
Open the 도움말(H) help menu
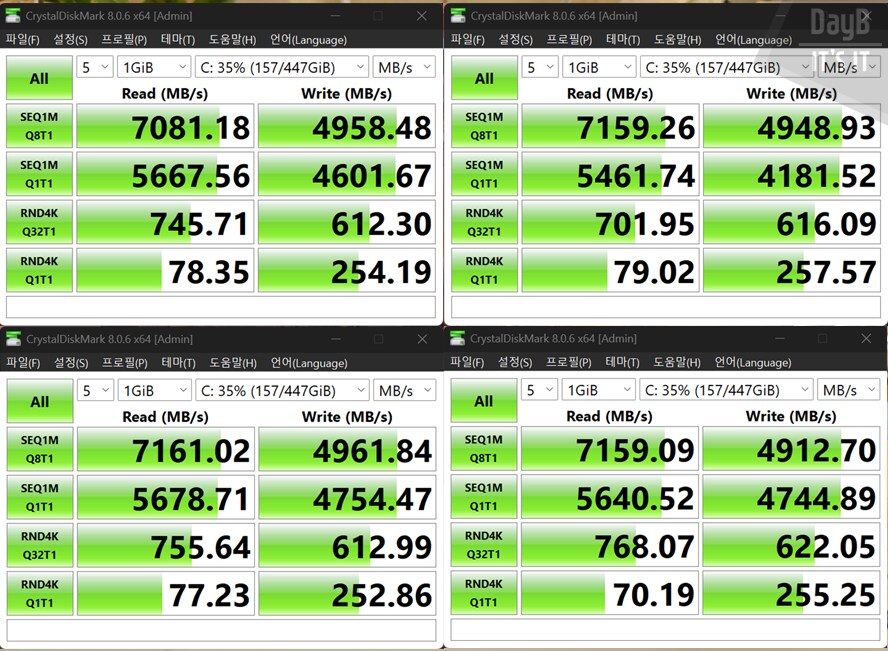(x=231, y=40)
